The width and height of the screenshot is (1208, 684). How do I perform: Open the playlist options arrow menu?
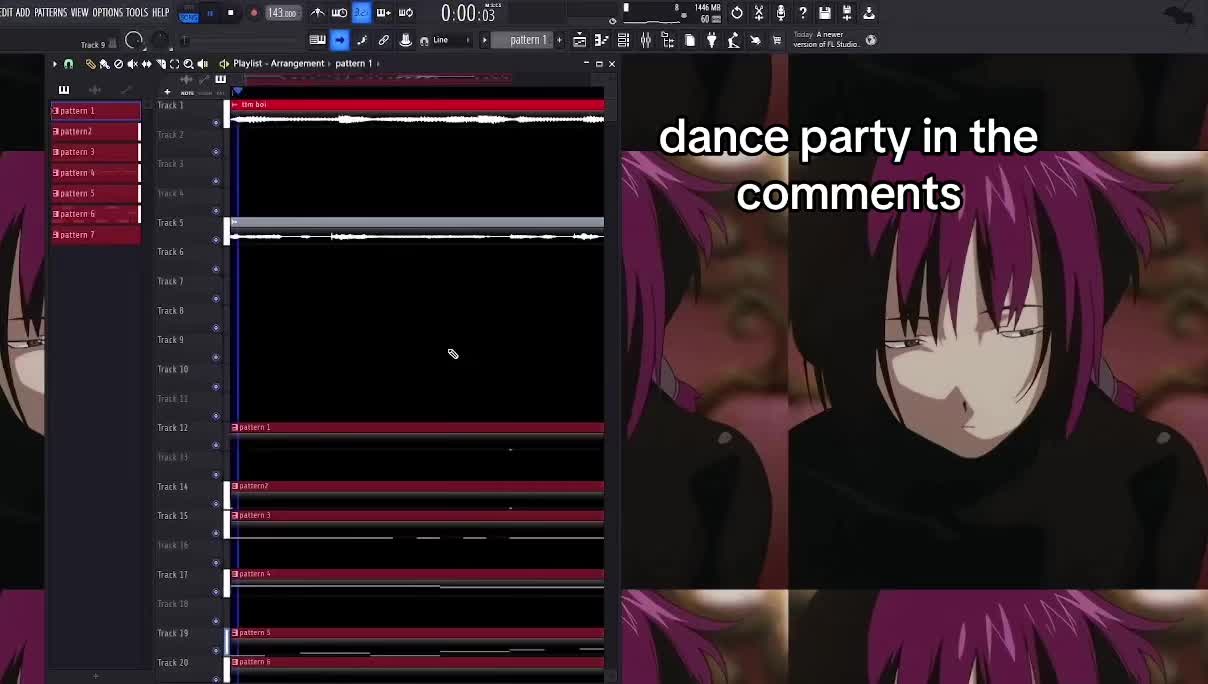(x=55, y=64)
